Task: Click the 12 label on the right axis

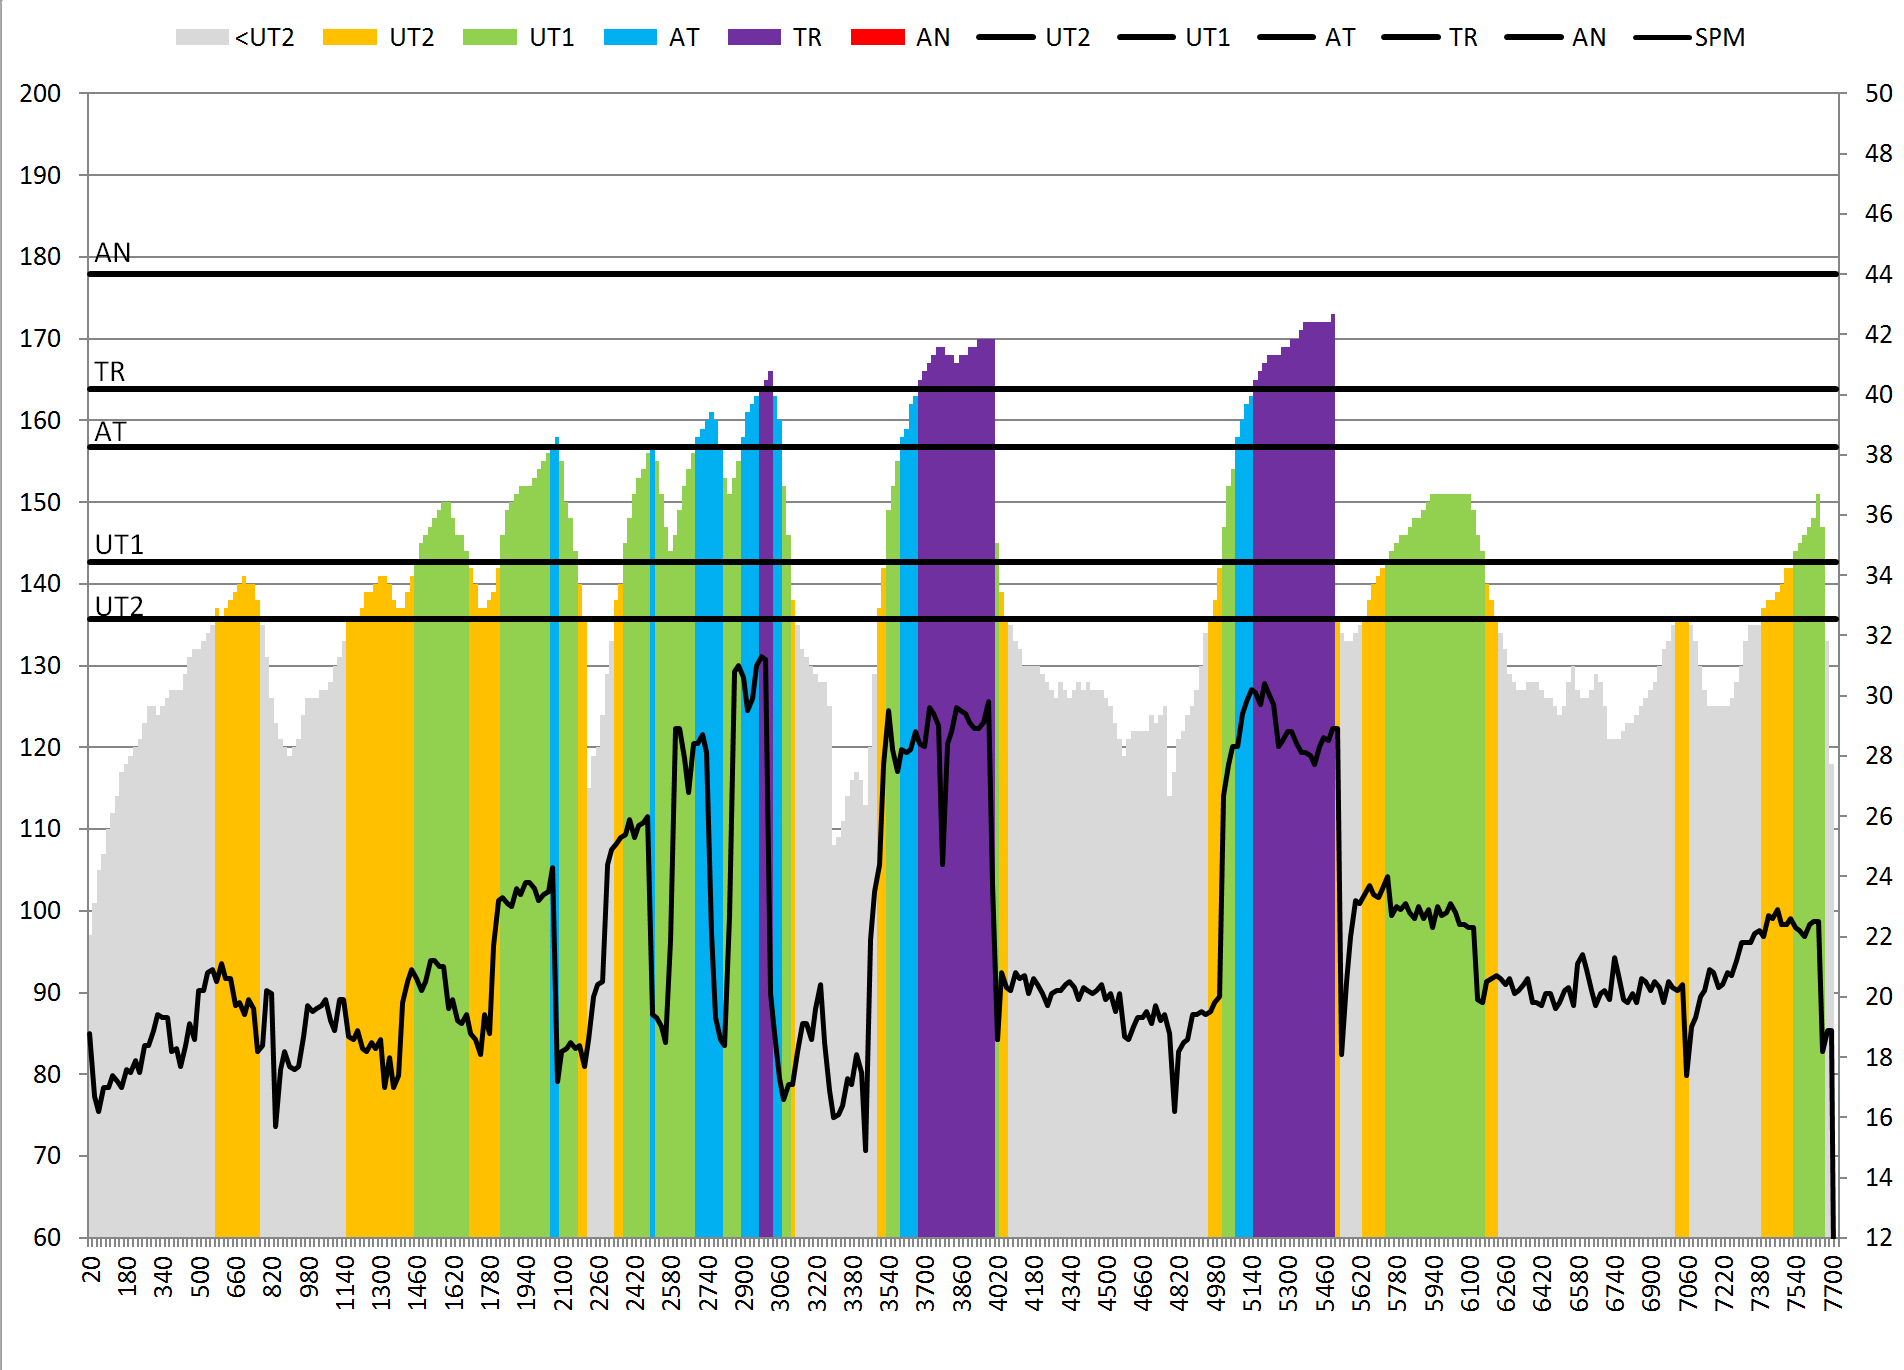Action: (1878, 1237)
